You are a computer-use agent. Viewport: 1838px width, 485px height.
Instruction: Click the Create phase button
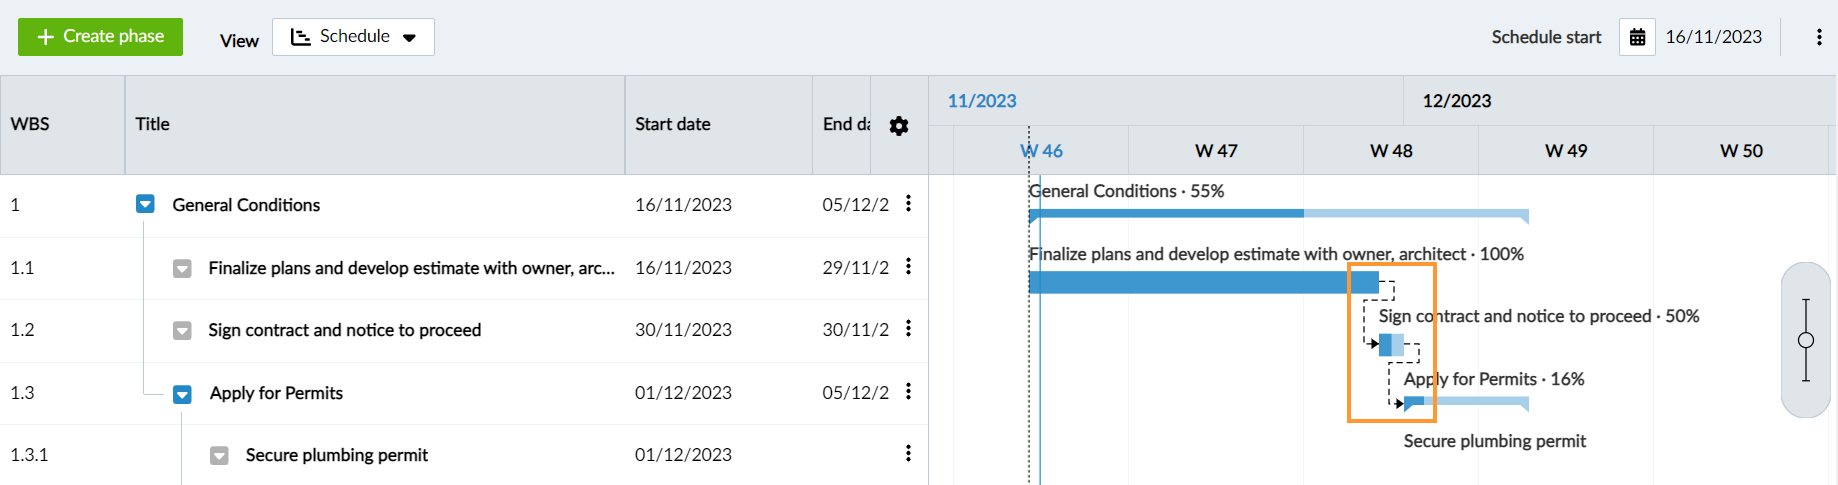click(100, 37)
